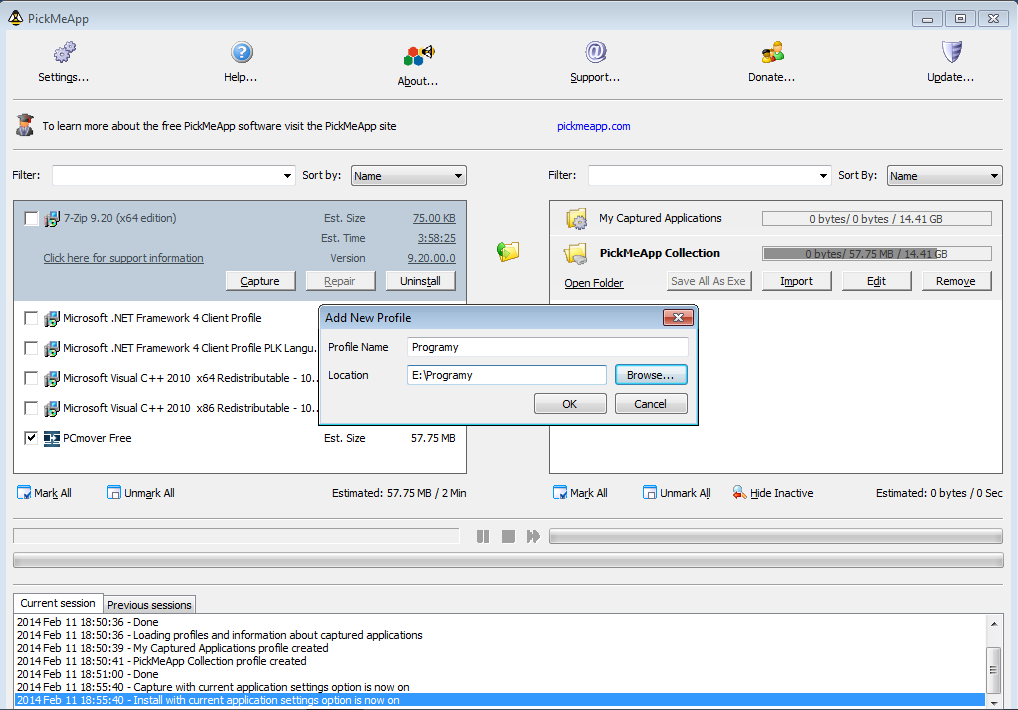1018x710 pixels.
Task: Click the Uninstall button for 7-Zip
Action: [420, 281]
